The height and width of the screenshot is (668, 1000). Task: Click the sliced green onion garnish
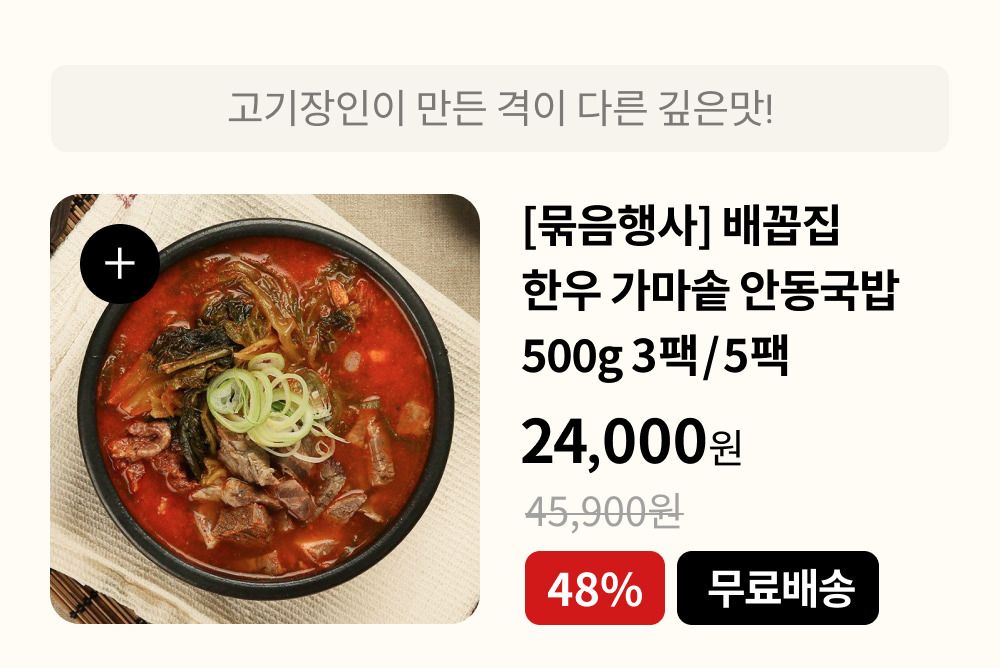click(x=271, y=402)
